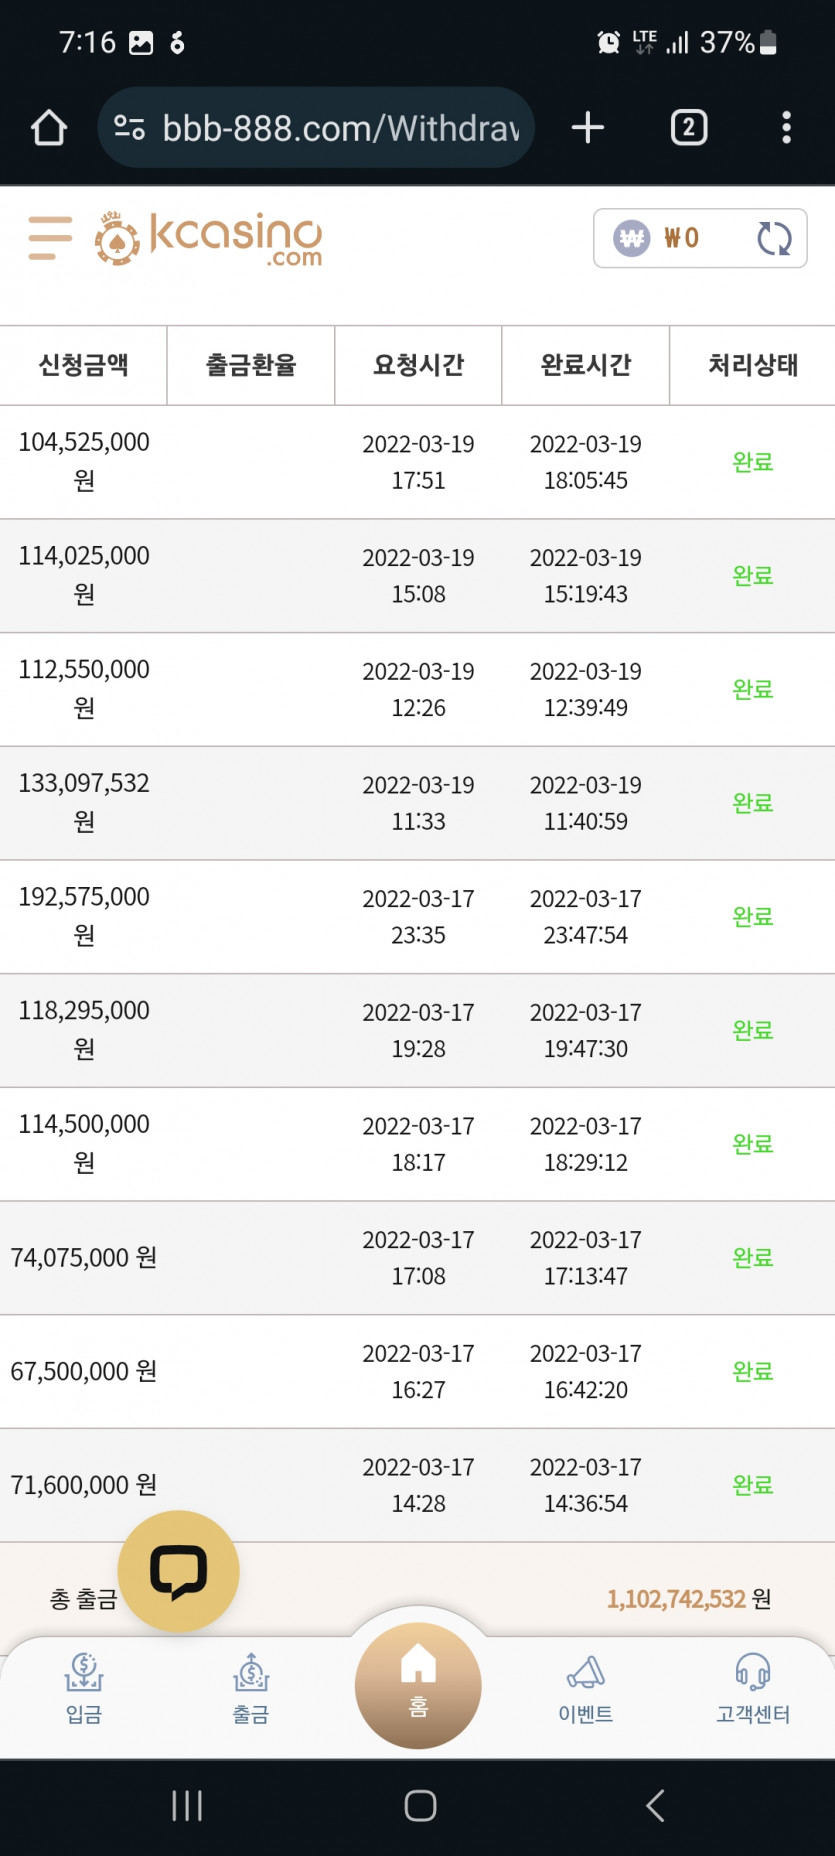Open 고객센터 customer support
Viewport: 835px width, 1856px height.
pos(753,1688)
